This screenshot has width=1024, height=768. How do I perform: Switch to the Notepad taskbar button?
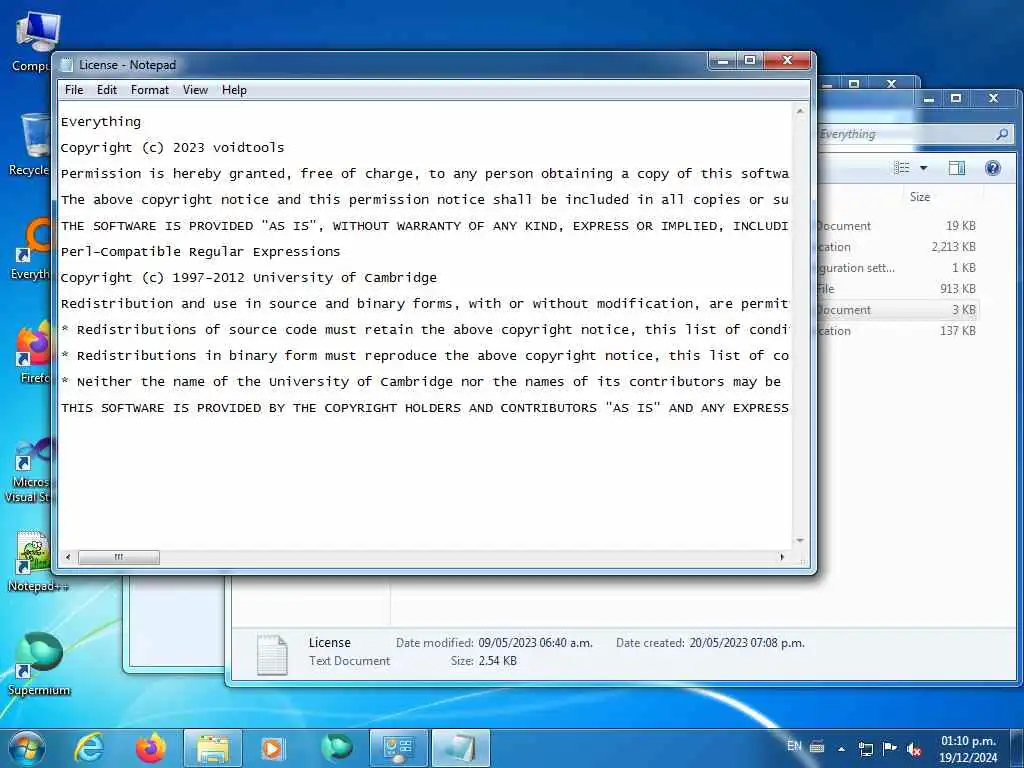pos(460,748)
